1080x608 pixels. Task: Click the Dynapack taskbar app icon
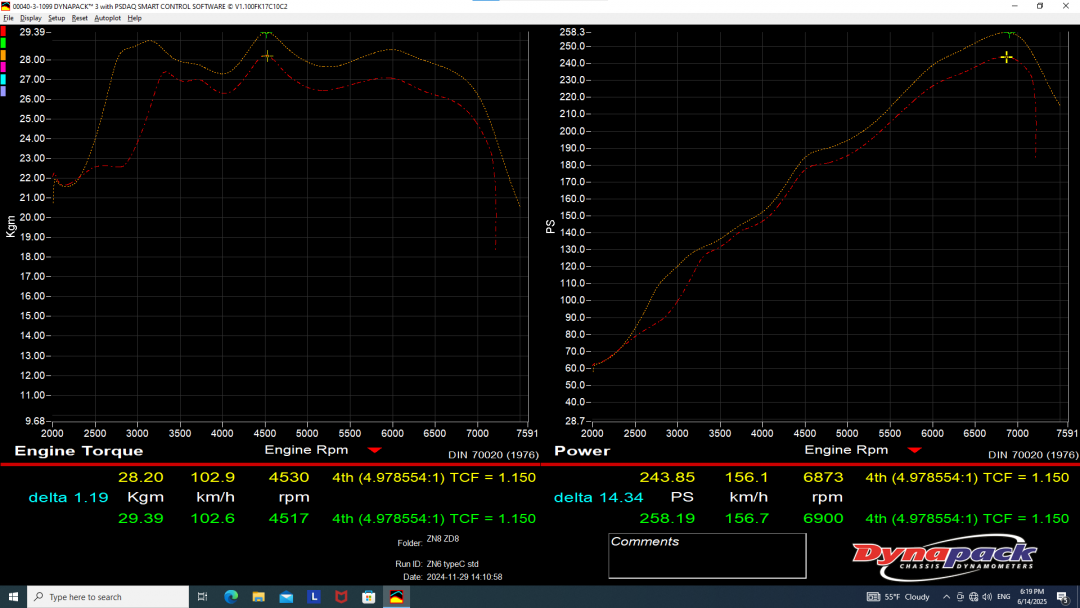click(396, 596)
